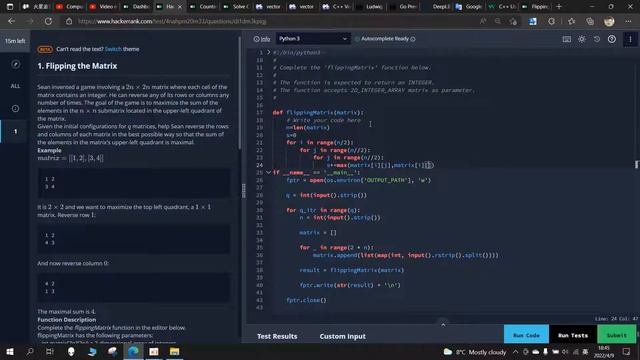Click the add to favorites star-plus icon

click(513, 21)
